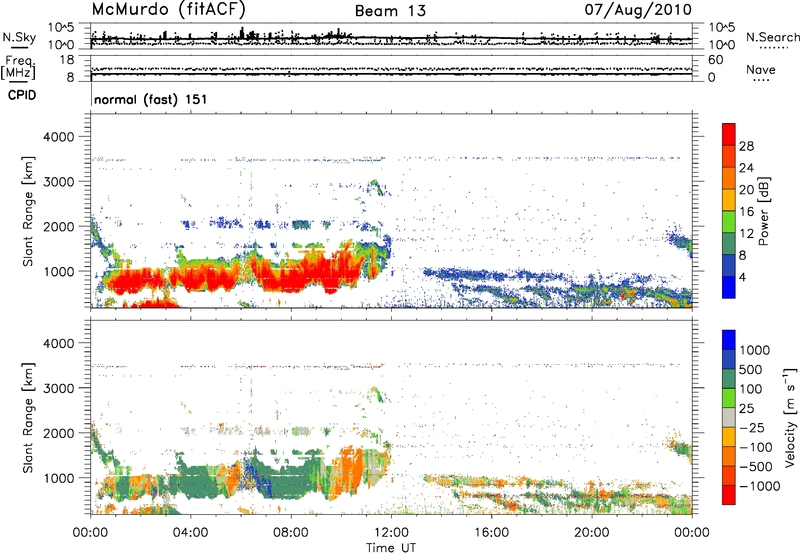The height and width of the screenshot is (554, 800).
Task: Click the 4000 tick on power plot axis
Action: (58, 137)
